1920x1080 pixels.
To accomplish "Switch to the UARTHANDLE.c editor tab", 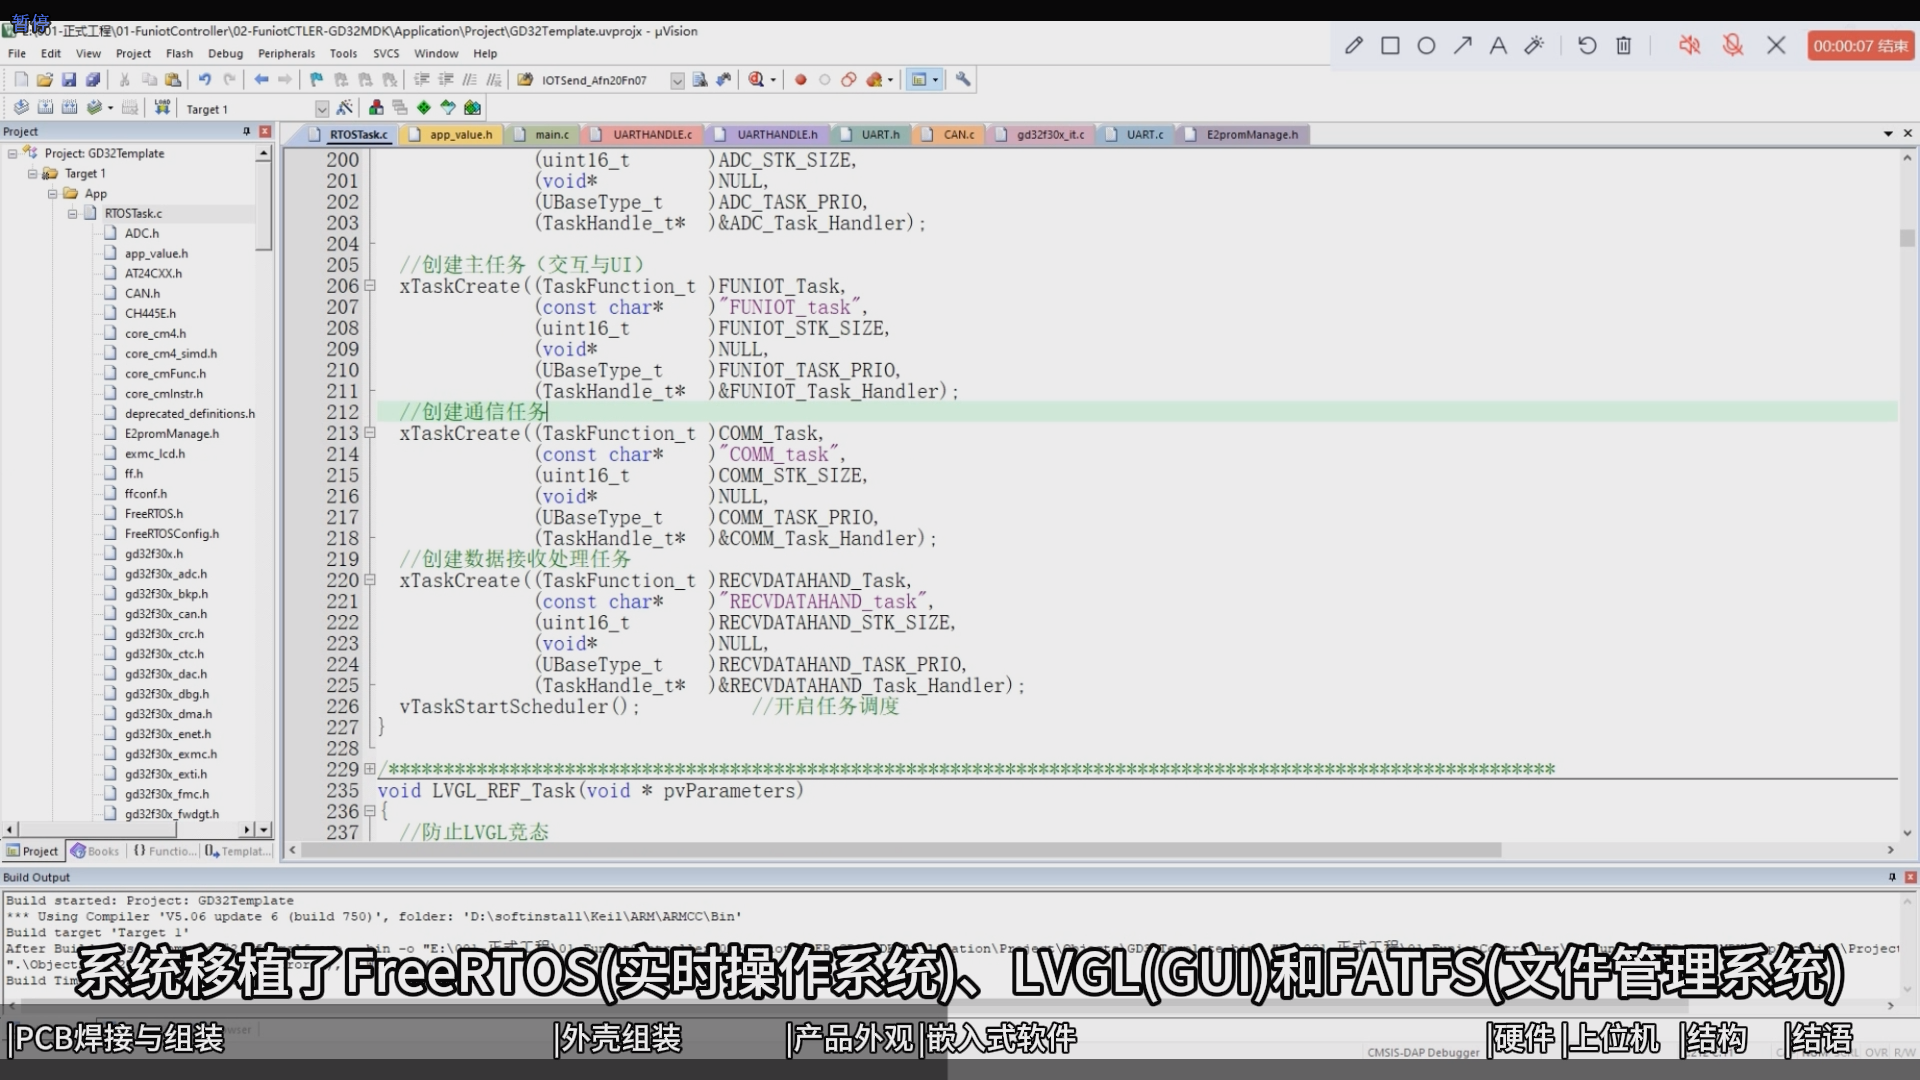I will pyautogui.click(x=643, y=134).
